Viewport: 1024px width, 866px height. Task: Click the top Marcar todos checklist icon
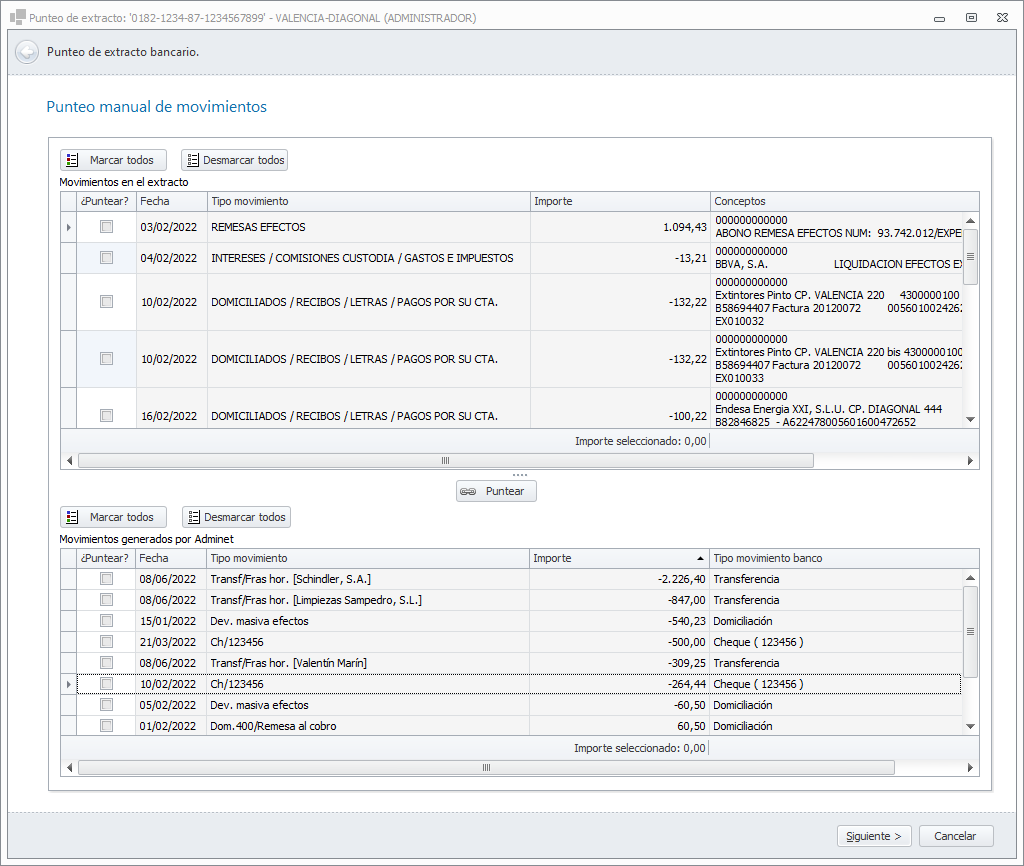73,160
